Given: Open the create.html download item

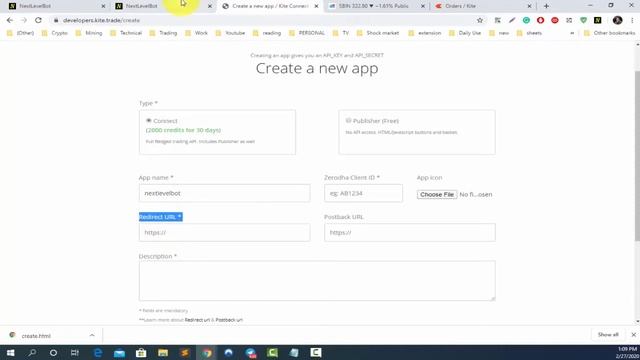Looking at the screenshot, I should coord(36,336).
